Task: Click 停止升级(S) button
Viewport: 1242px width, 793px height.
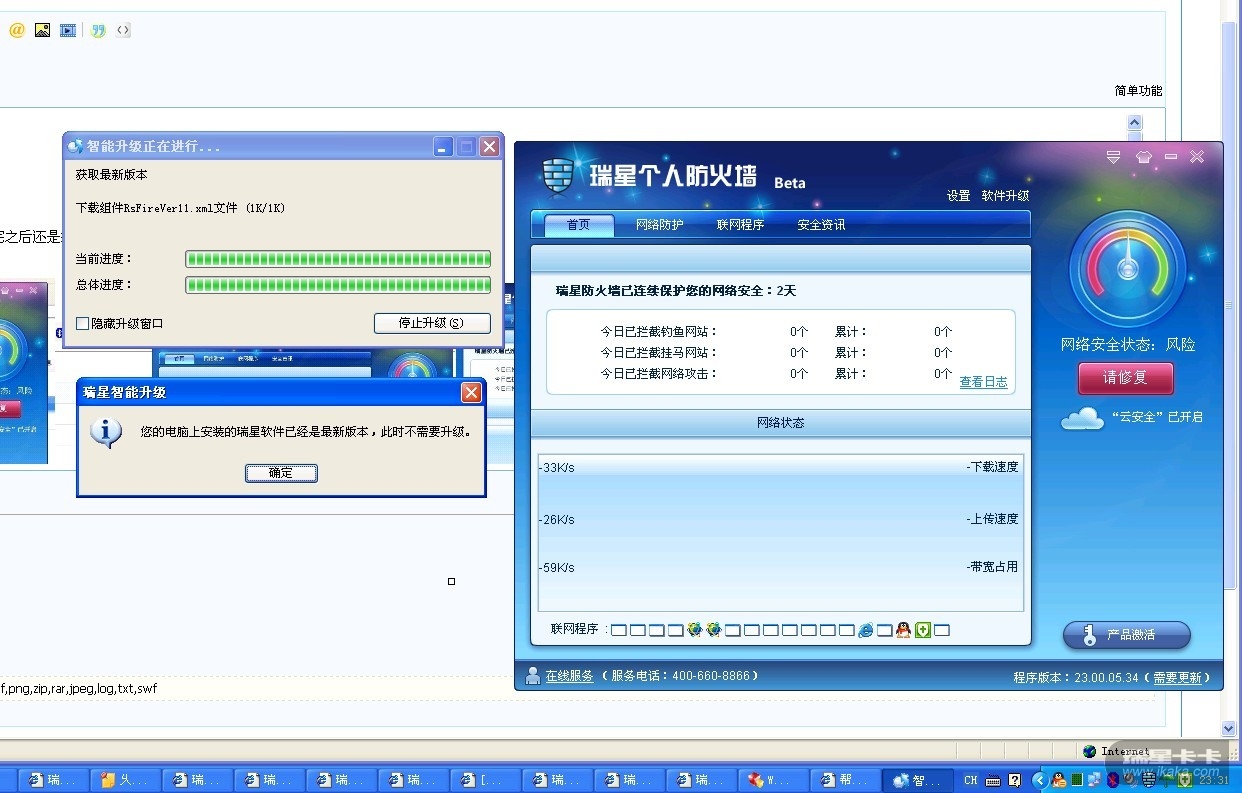Action: click(x=432, y=323)
